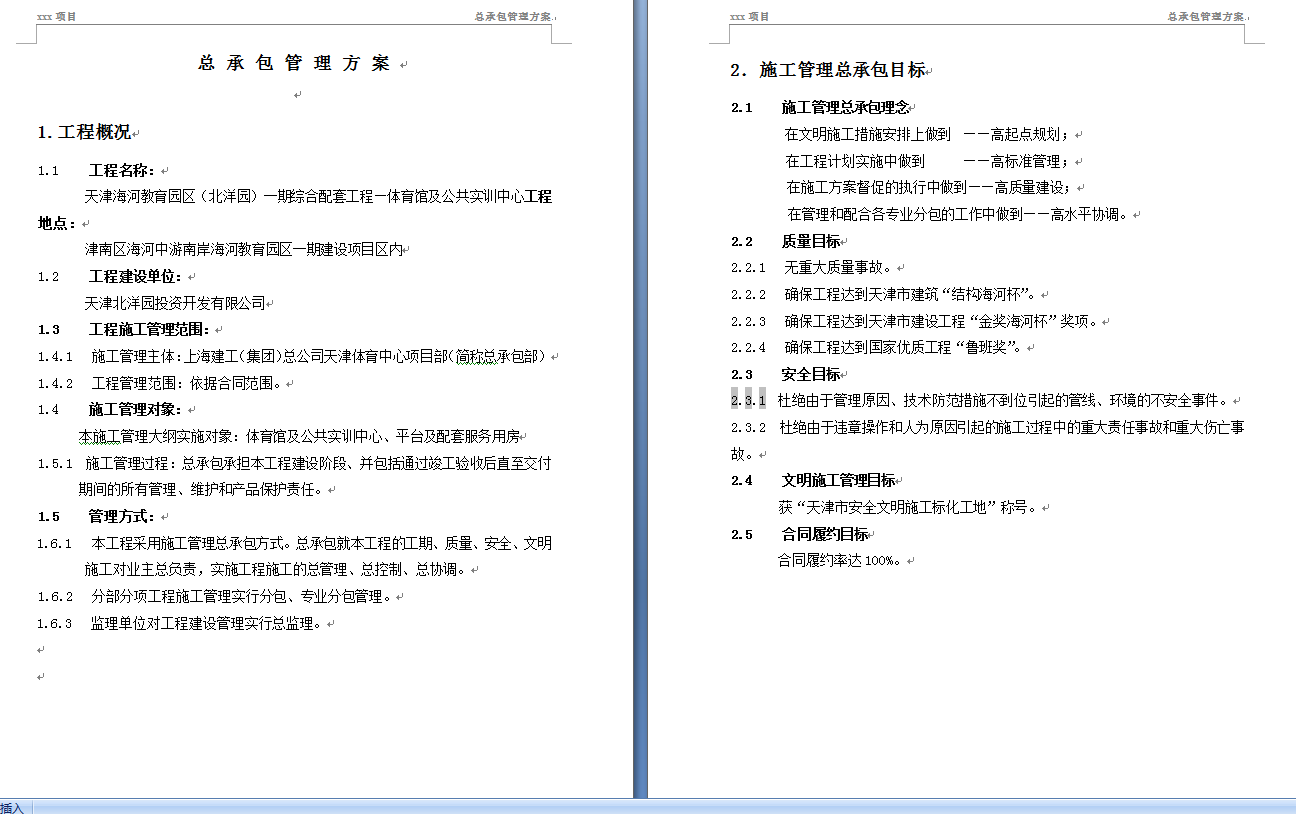Click the 插入 mode indicator in status bar
The height and width of the screenshot is (814, 1296).
coord(12,807)
